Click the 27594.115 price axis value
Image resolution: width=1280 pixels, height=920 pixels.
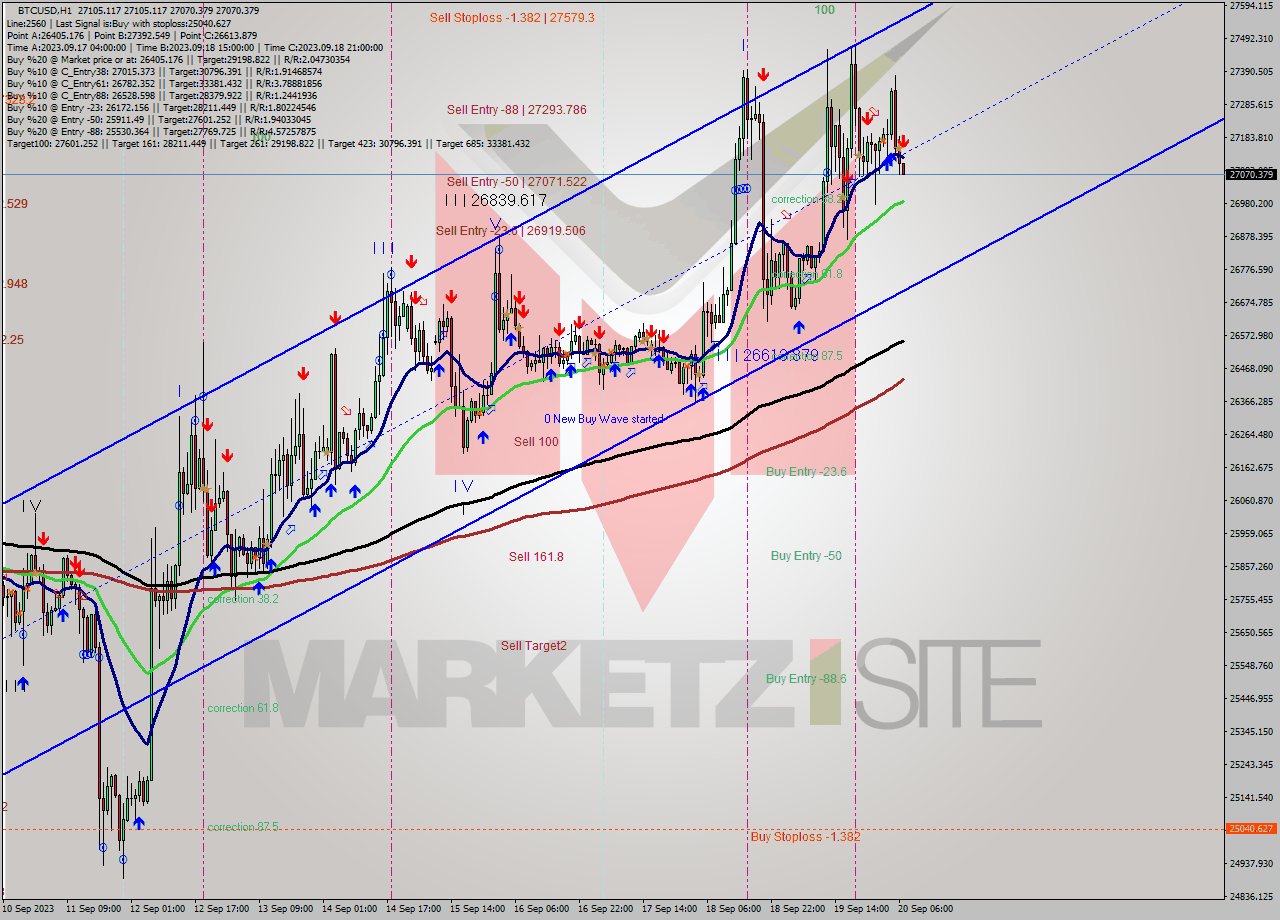[x=1251, y=6]
